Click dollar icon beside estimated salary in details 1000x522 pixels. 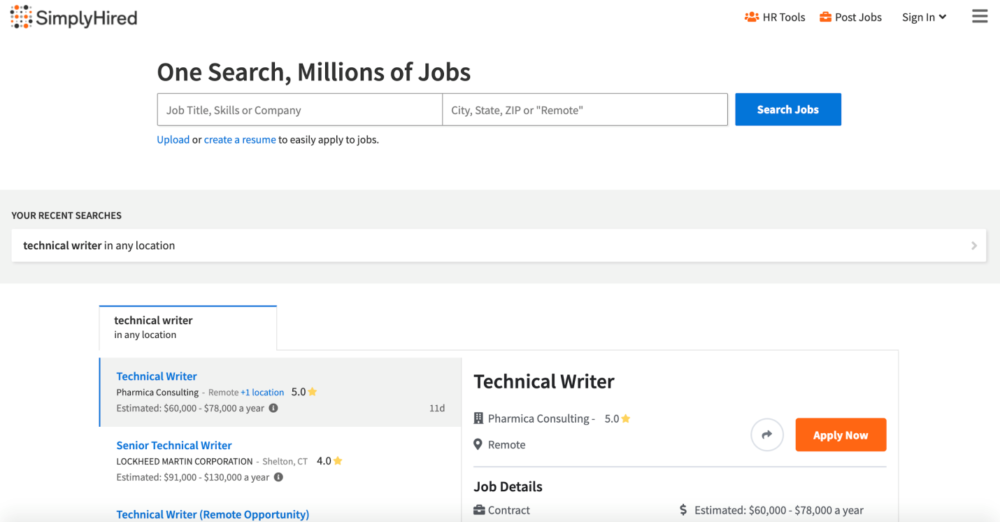pyautogui.click(x=683, y=511)
